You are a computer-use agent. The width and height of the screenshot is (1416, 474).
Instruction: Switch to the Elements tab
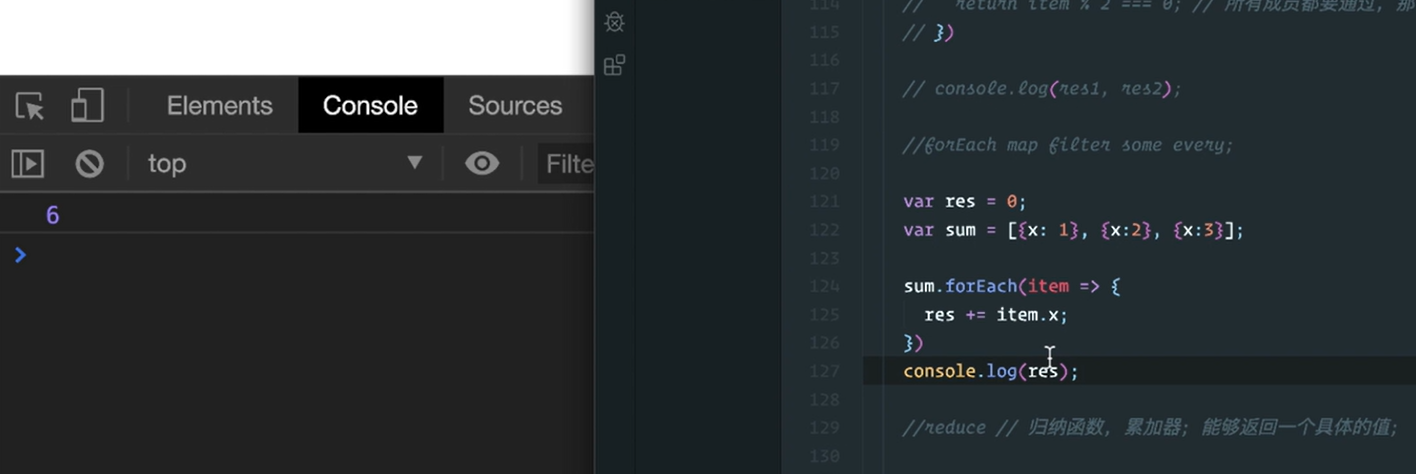click(220, 105)
